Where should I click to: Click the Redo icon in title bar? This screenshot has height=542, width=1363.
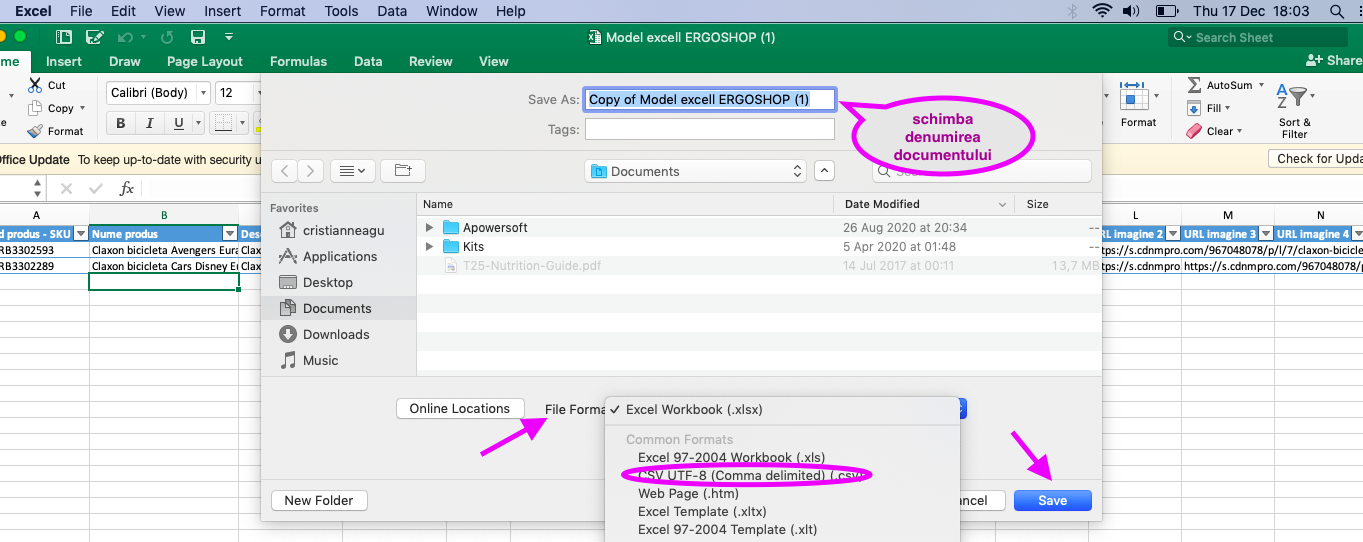168,37
